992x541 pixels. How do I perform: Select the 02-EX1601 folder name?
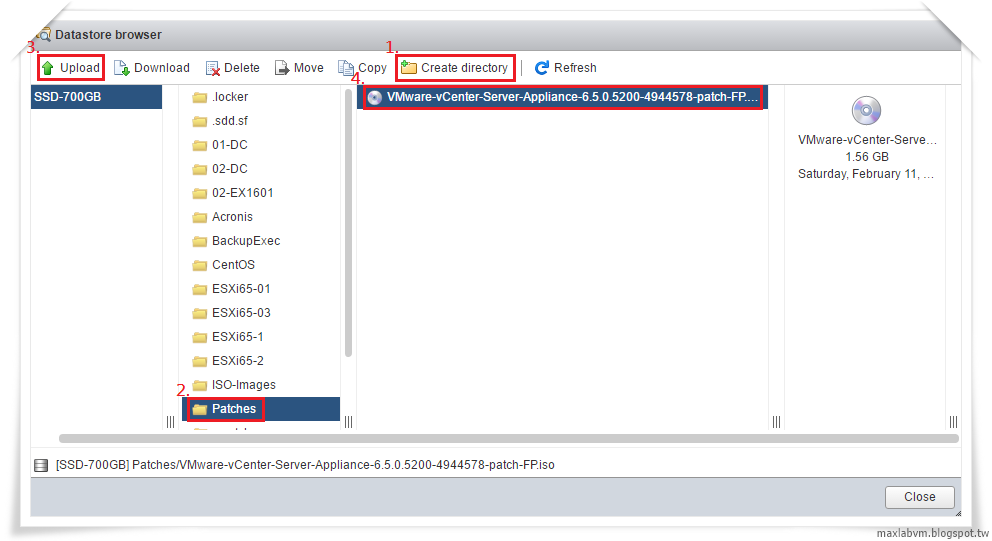click(x=243, y=193)
